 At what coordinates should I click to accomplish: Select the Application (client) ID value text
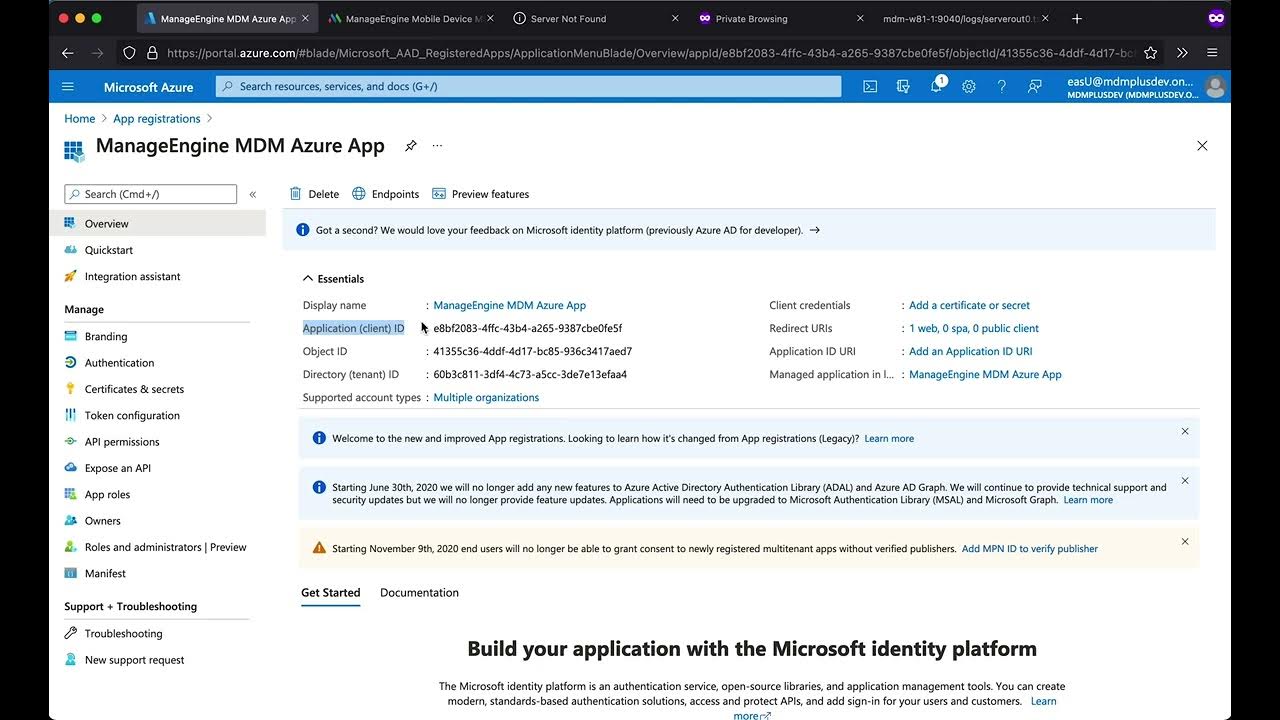pos(527,328)
